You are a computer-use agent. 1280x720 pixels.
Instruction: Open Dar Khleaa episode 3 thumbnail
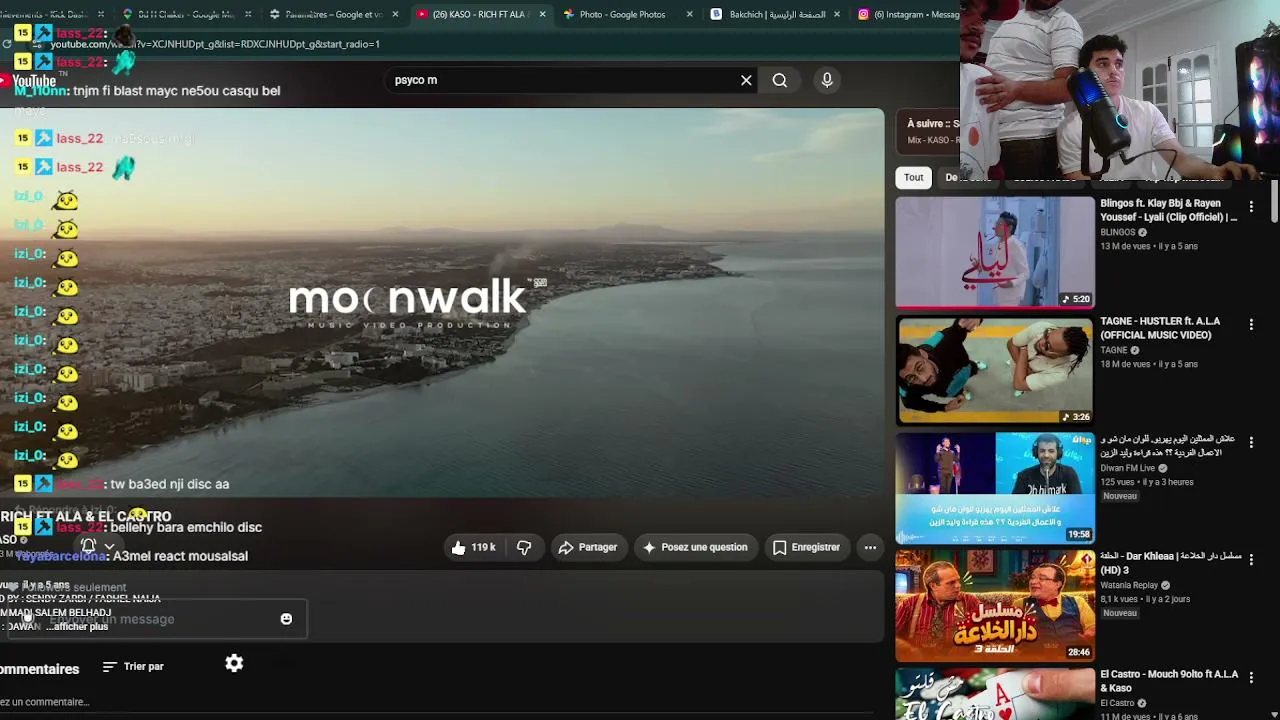(x=995, y=605)
